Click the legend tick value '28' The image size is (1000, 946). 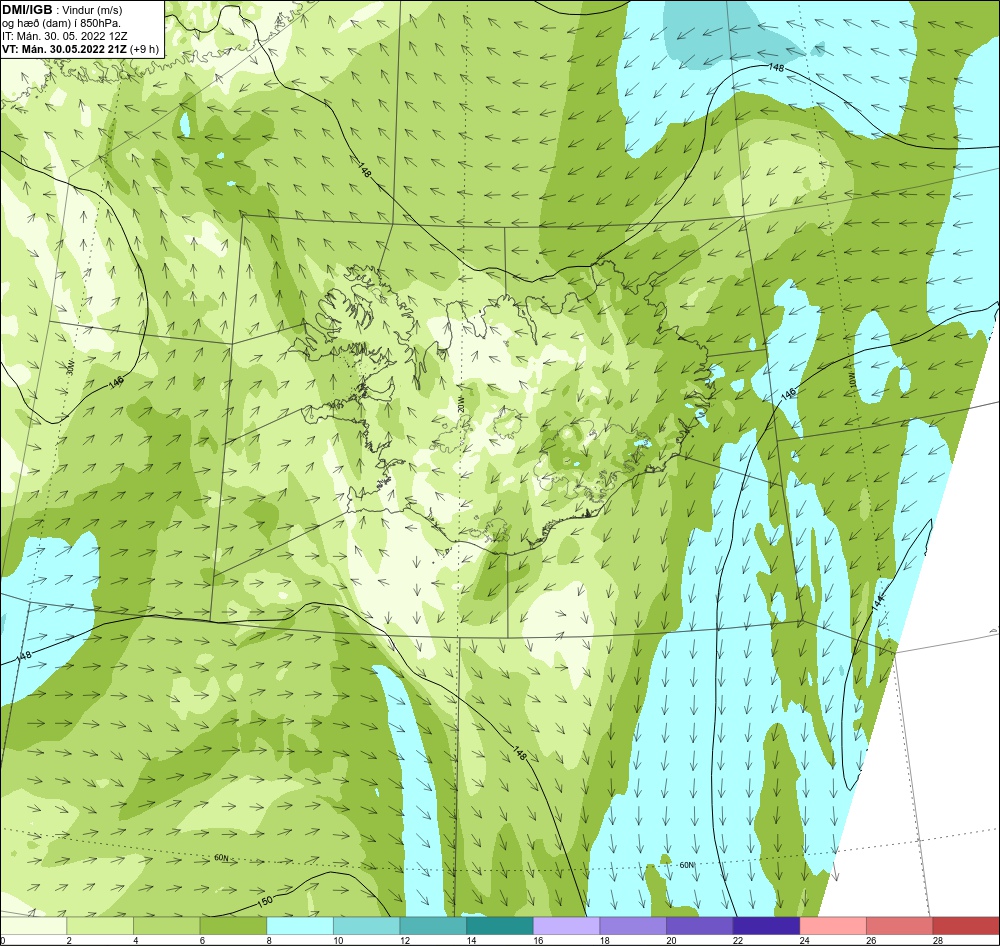938,940
